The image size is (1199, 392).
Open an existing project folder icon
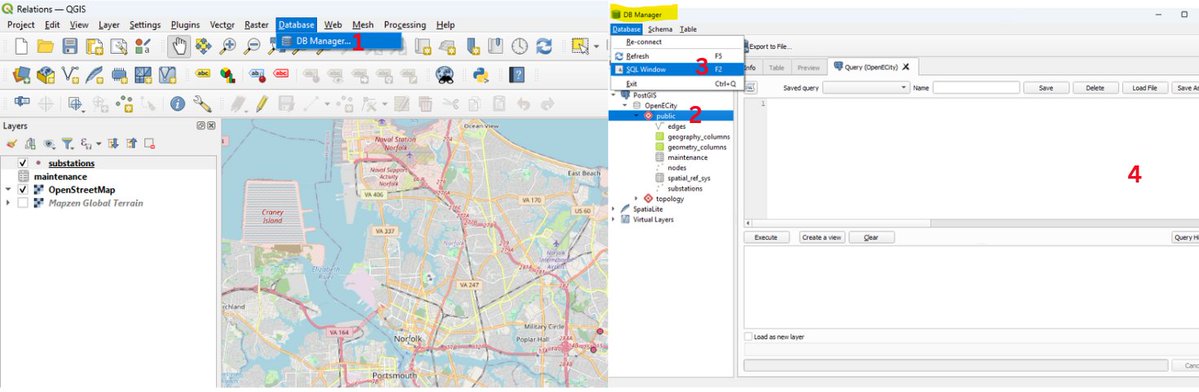pyautogui.click(x=45, y=46)
